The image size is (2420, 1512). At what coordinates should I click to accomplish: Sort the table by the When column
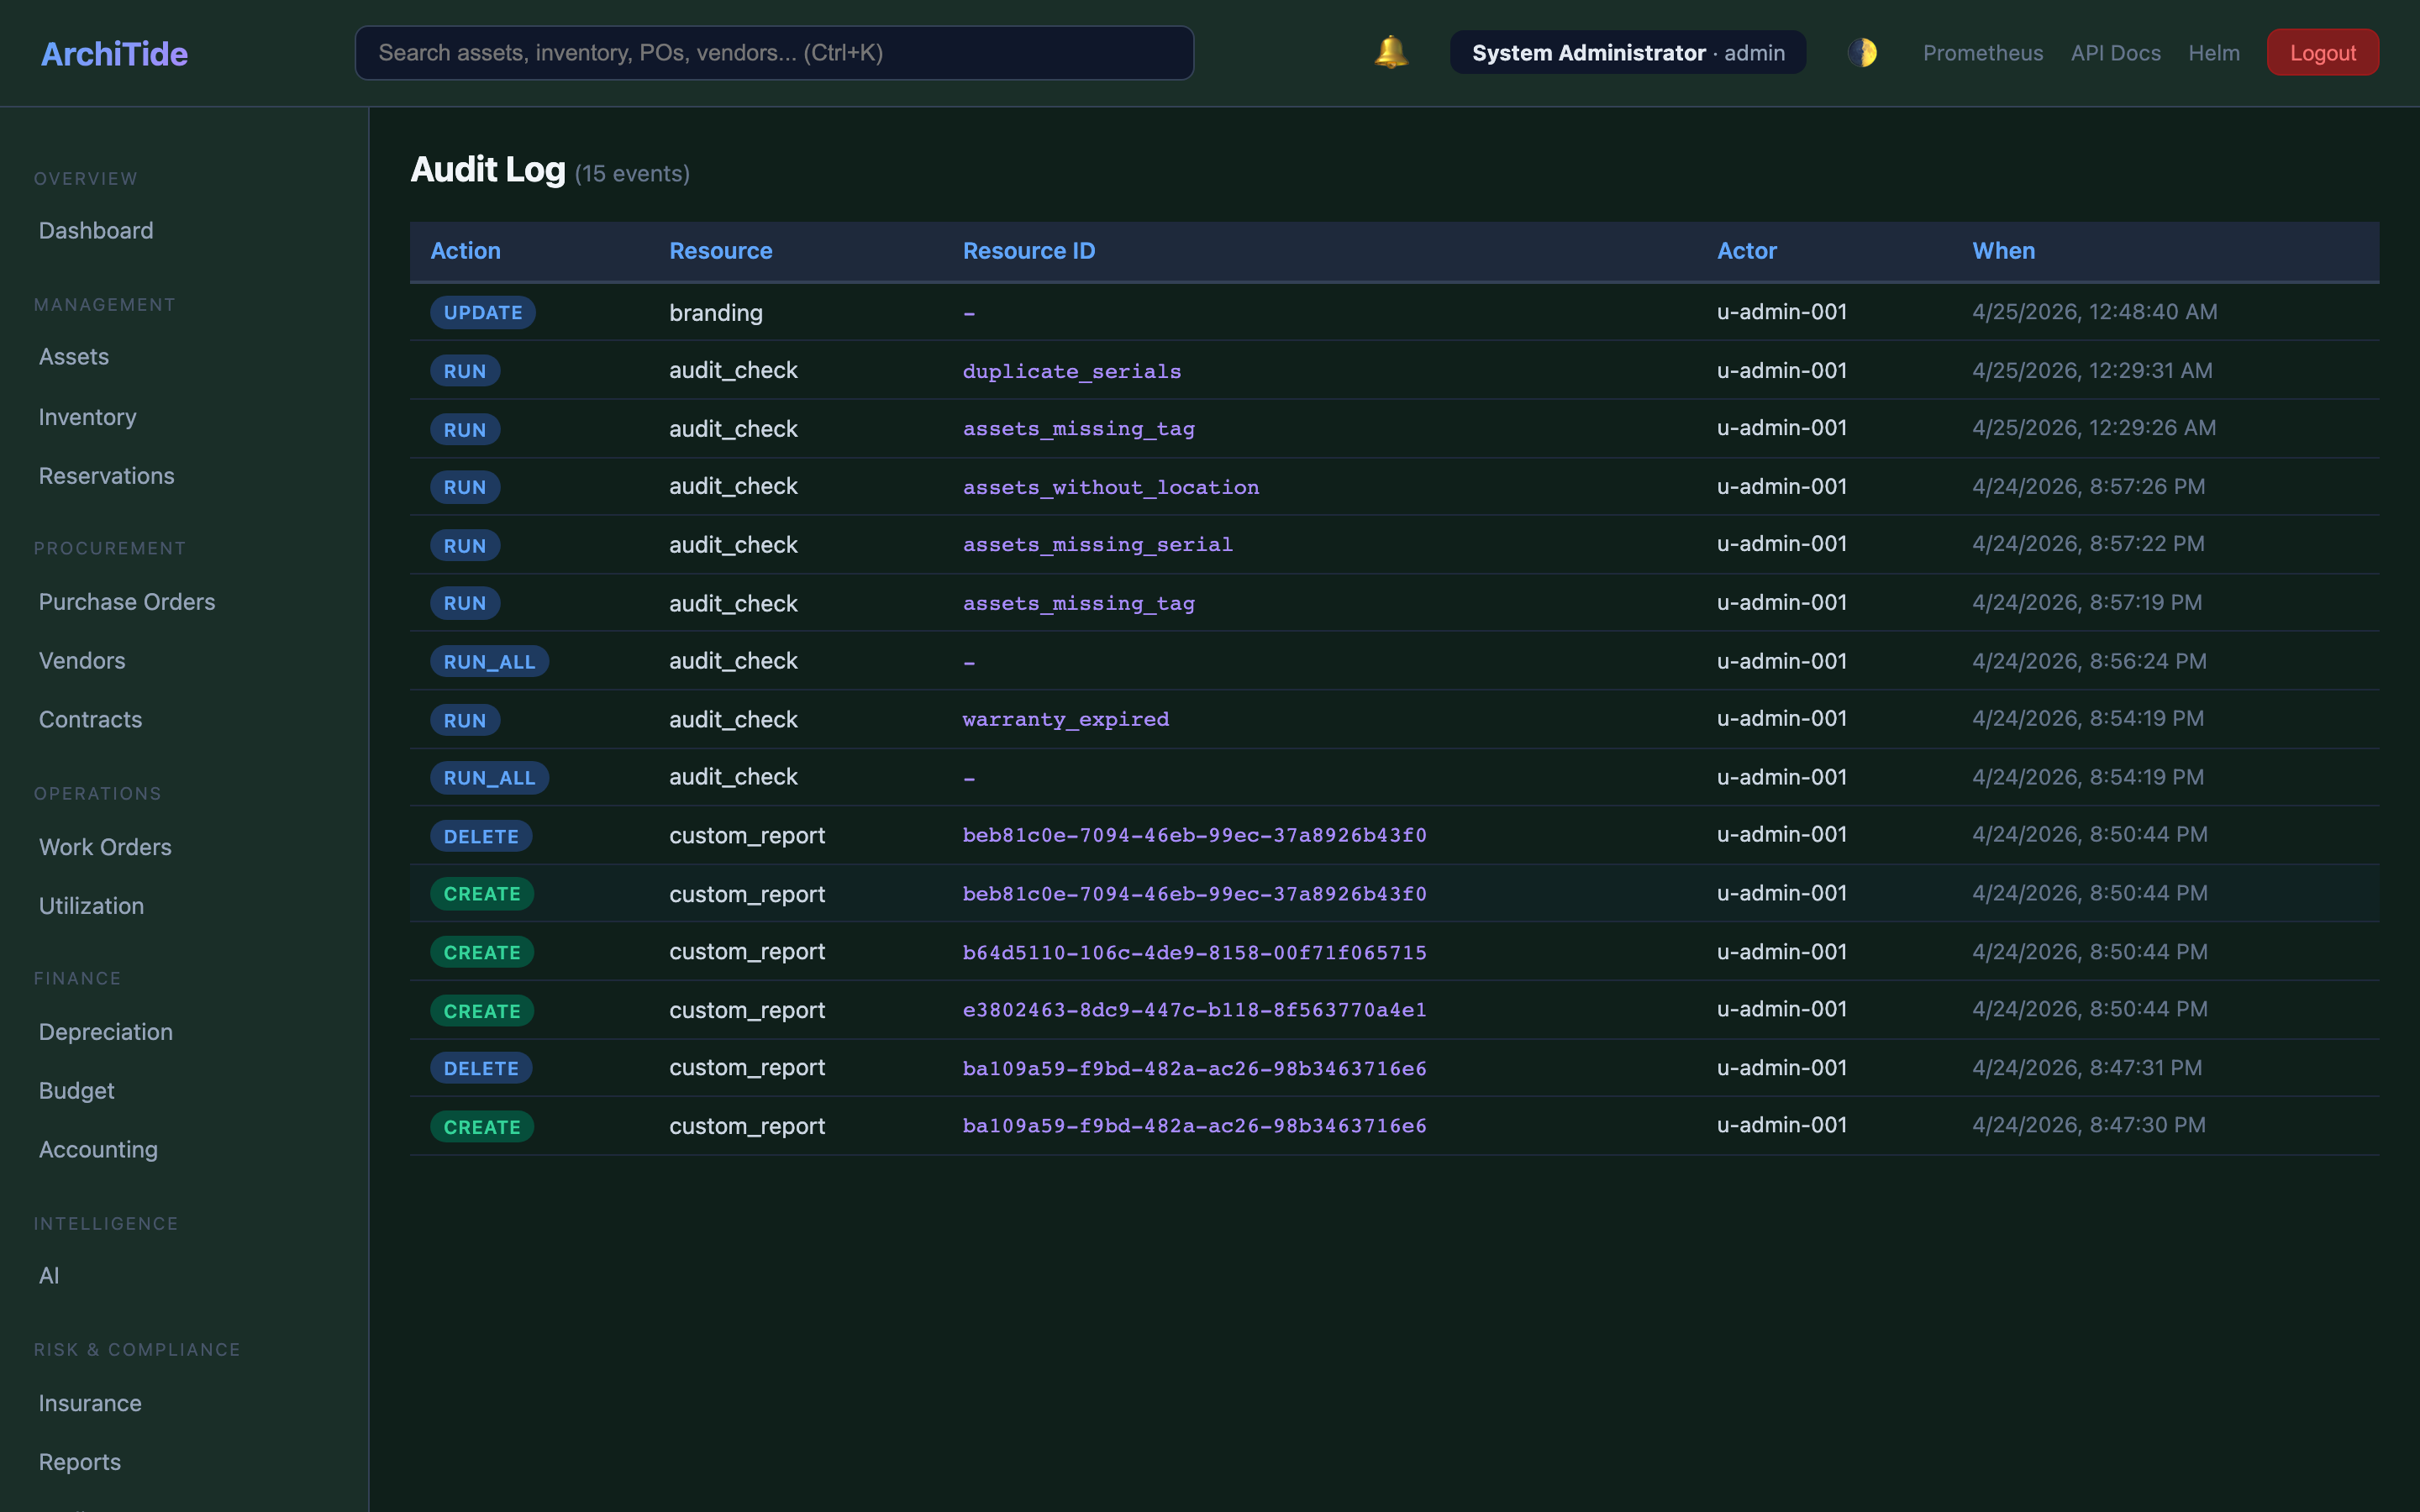2003,251
